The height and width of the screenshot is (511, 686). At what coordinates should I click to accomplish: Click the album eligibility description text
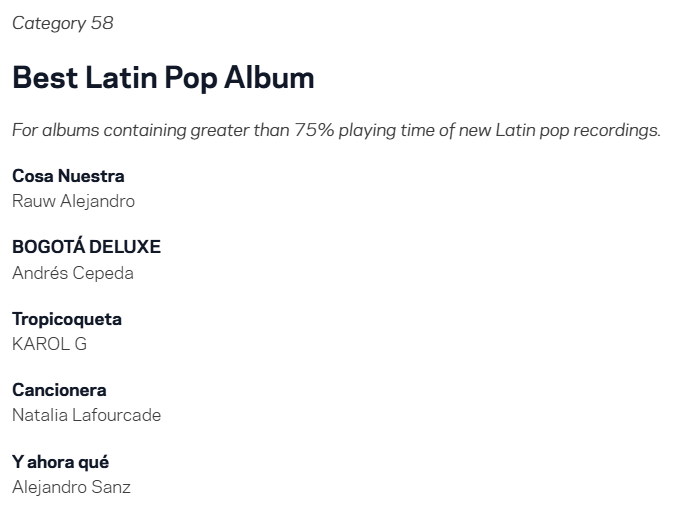[336, 131]
